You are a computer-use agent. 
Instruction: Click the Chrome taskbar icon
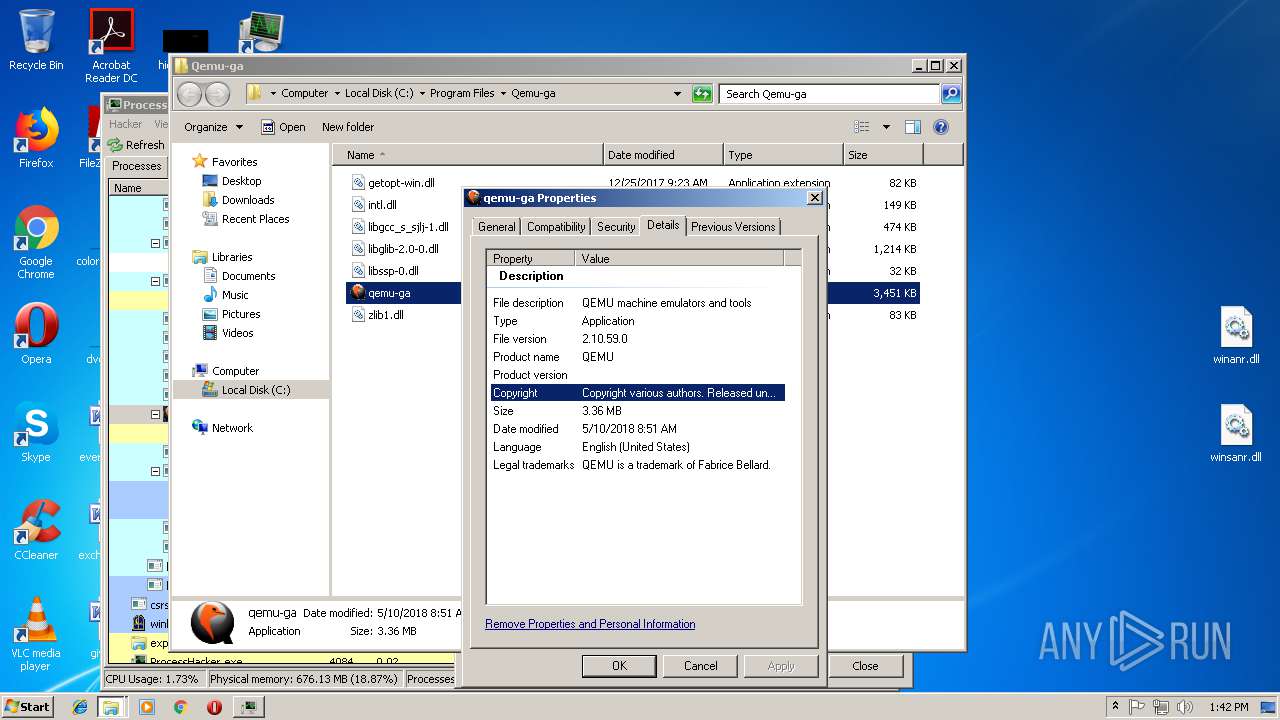[180, 707]
